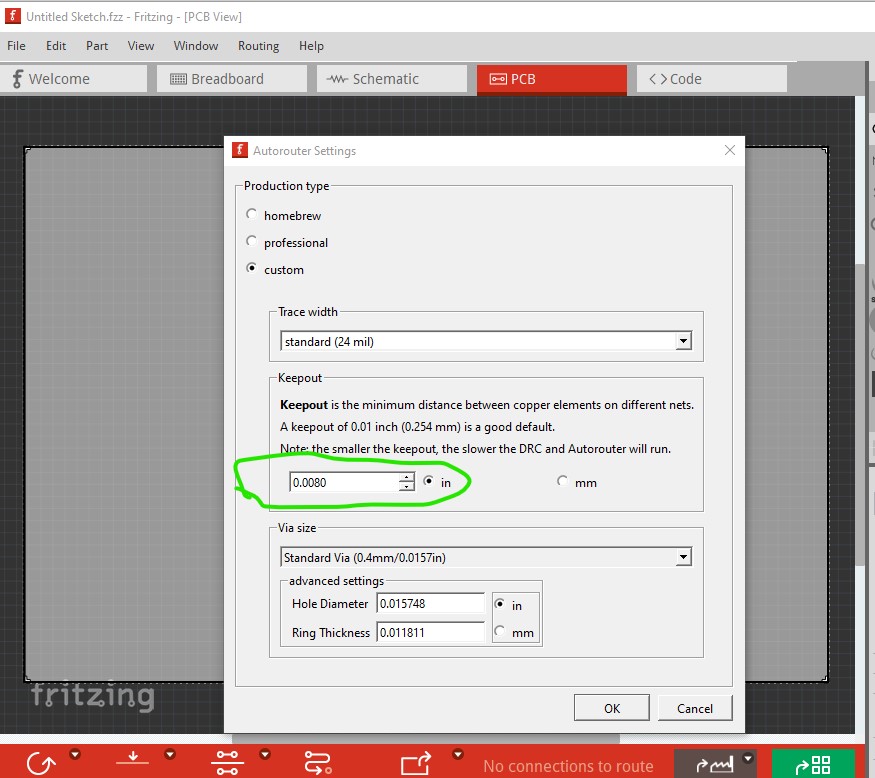Switch to the Schematic tab
This screenshot has height=778, width=875.
point(392,79)
